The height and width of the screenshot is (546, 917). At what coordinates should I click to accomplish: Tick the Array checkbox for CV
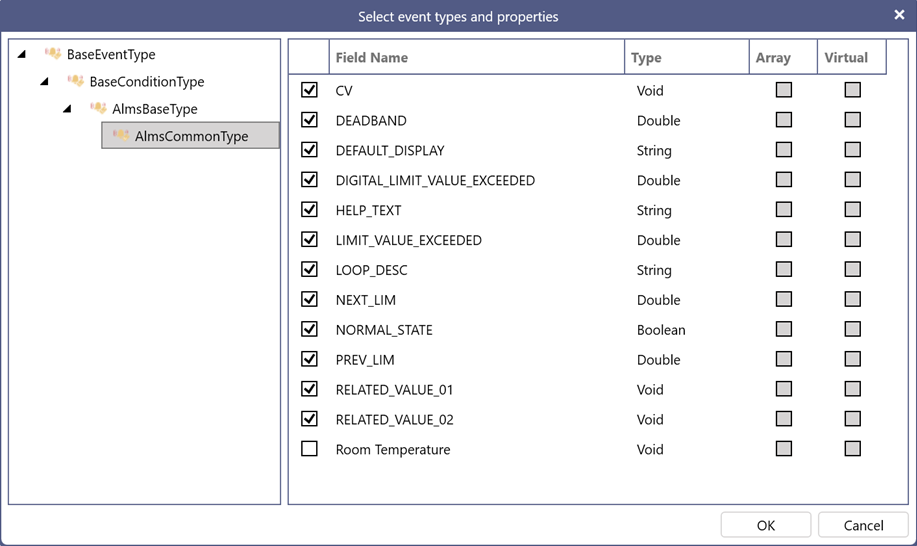(x=784, y=89)
